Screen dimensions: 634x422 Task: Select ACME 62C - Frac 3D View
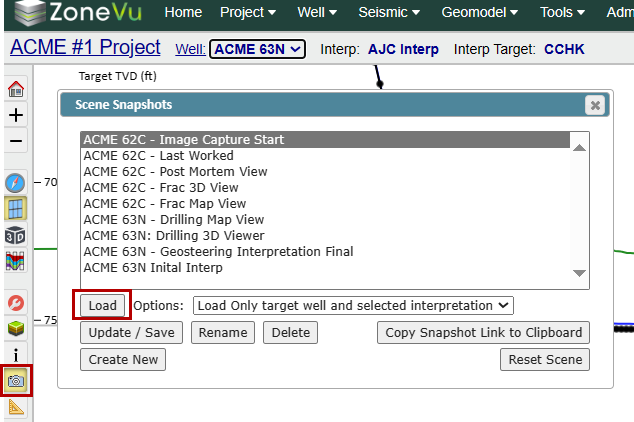pos(325,188)
